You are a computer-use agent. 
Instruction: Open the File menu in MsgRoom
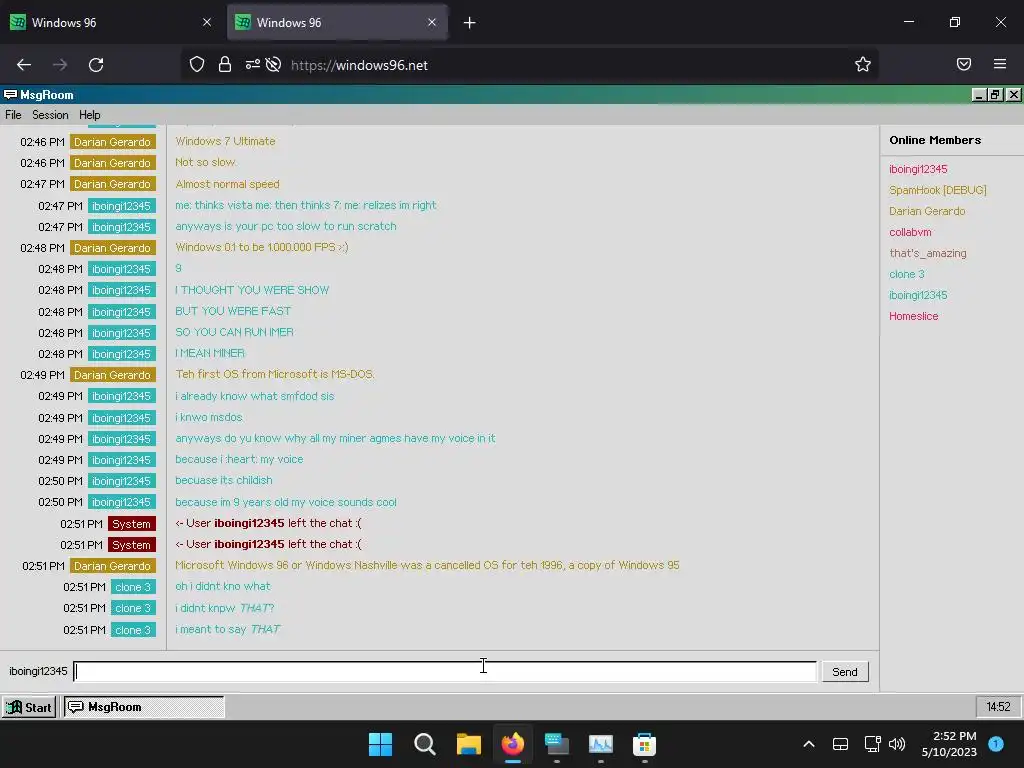13,115
